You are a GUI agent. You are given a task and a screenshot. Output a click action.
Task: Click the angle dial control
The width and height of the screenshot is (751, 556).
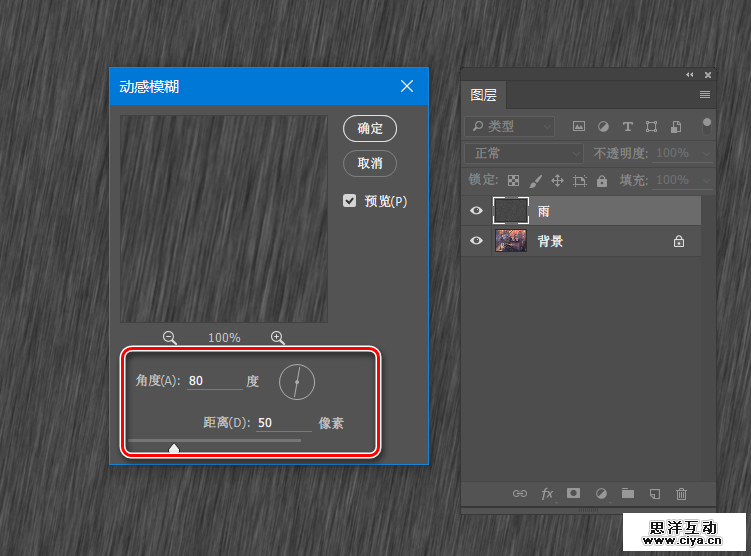(297, 382)
